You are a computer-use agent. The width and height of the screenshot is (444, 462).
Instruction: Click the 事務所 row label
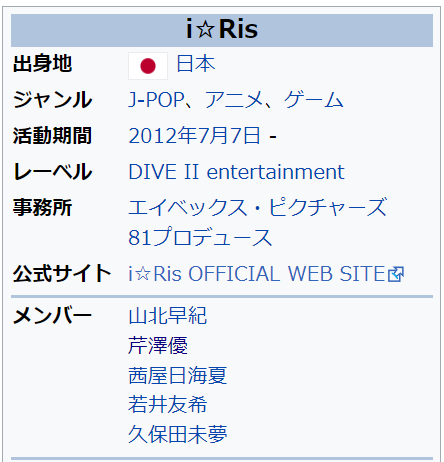coord(42,207)
